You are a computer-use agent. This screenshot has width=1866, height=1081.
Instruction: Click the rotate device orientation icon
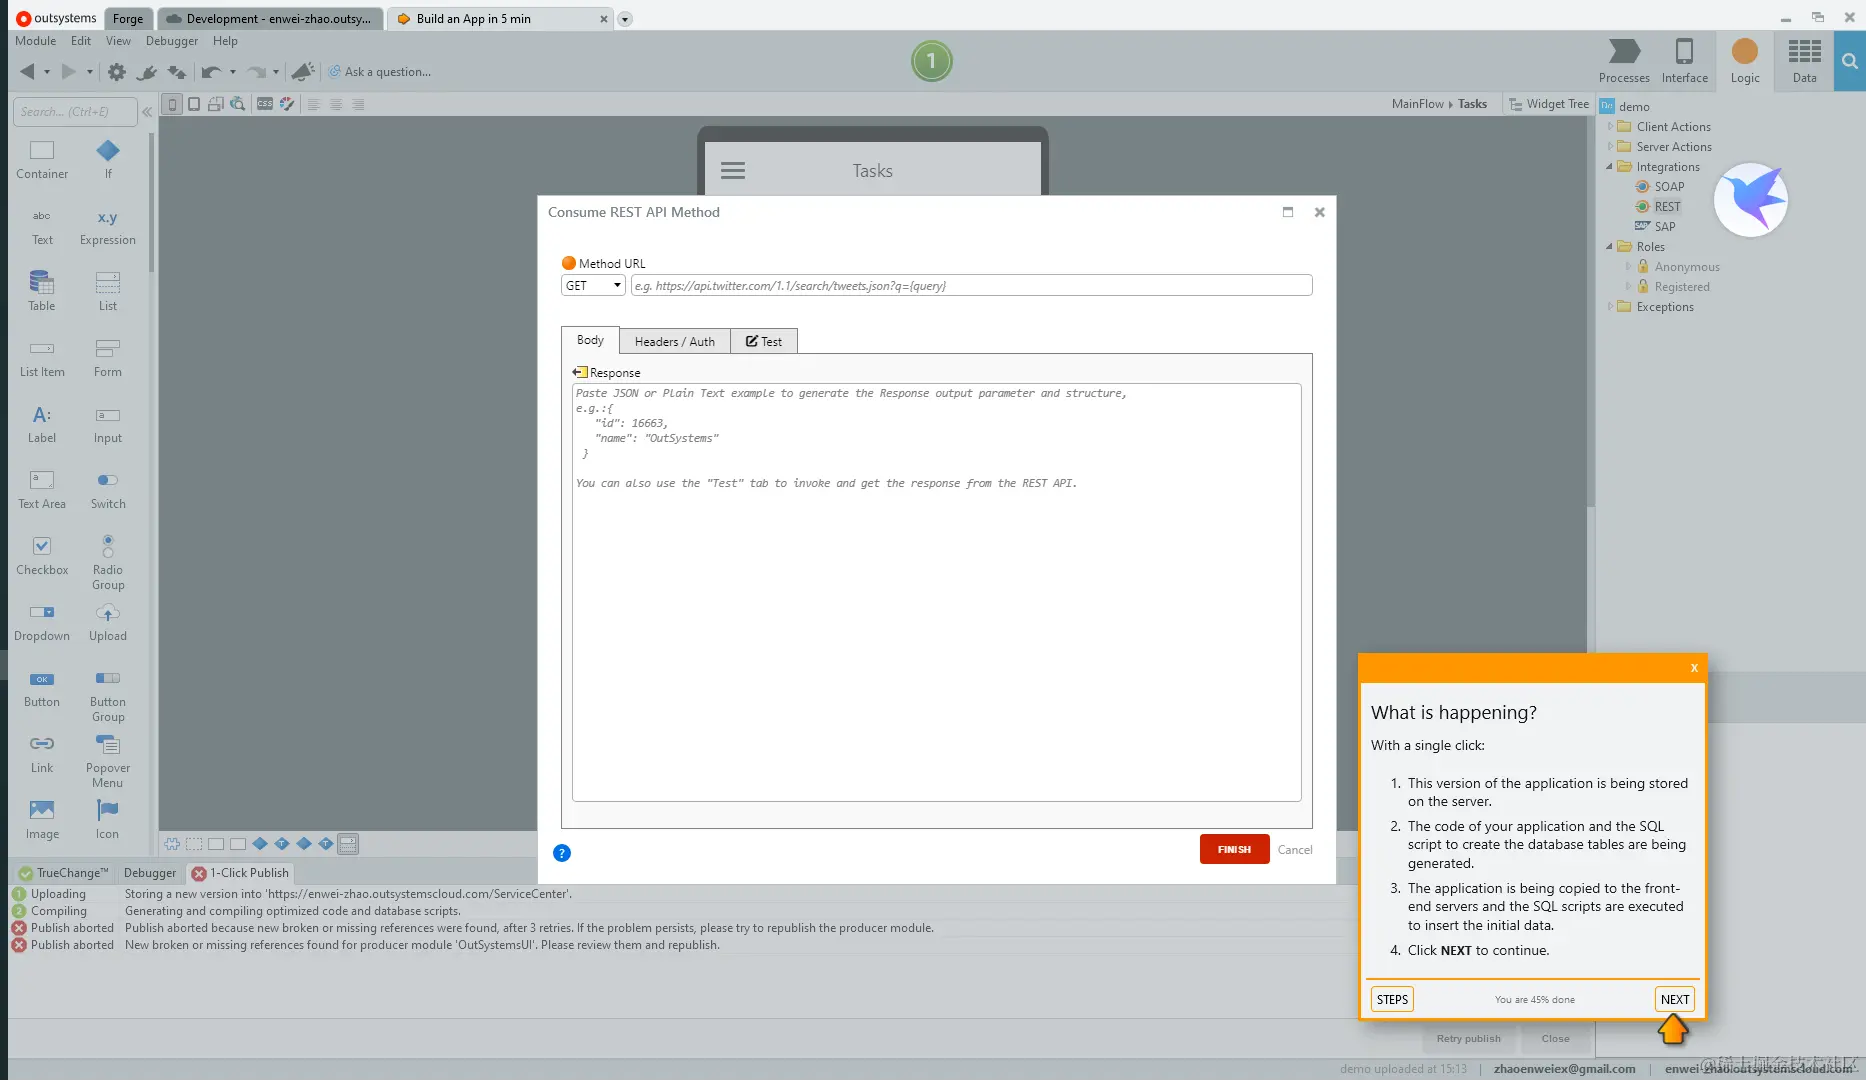pos(216,104)
